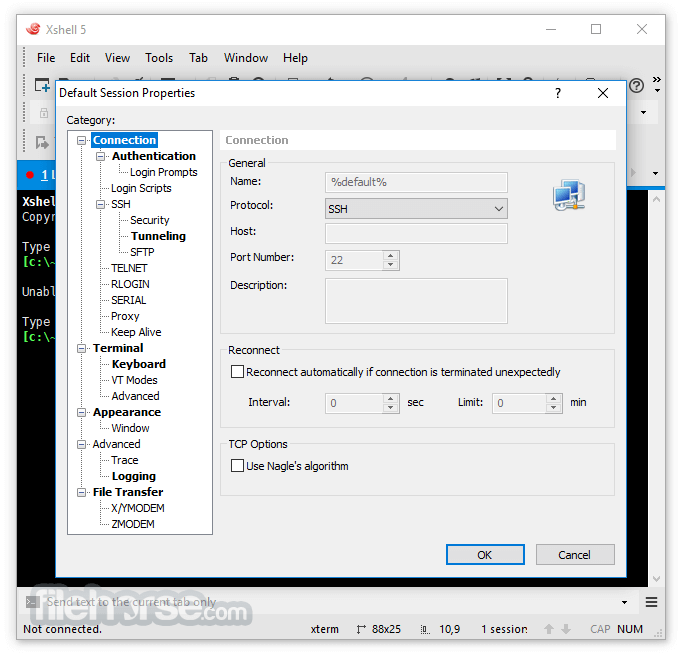Select Login Scripts in category tree
Viewport: 684px width, 656px height.
[x=141, y=188]
